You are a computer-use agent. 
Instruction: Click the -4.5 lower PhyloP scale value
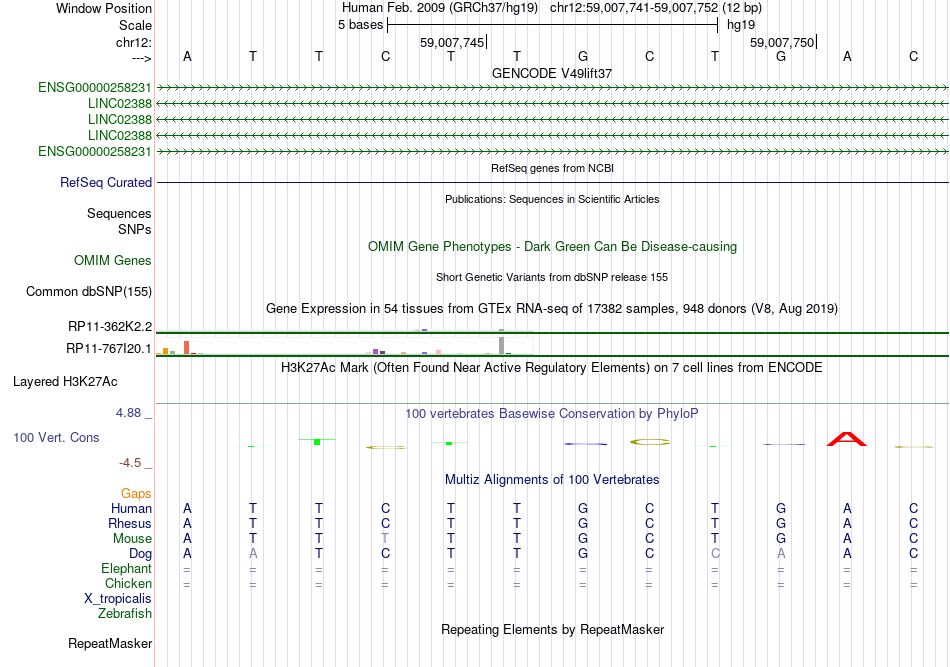pos(130,463)
